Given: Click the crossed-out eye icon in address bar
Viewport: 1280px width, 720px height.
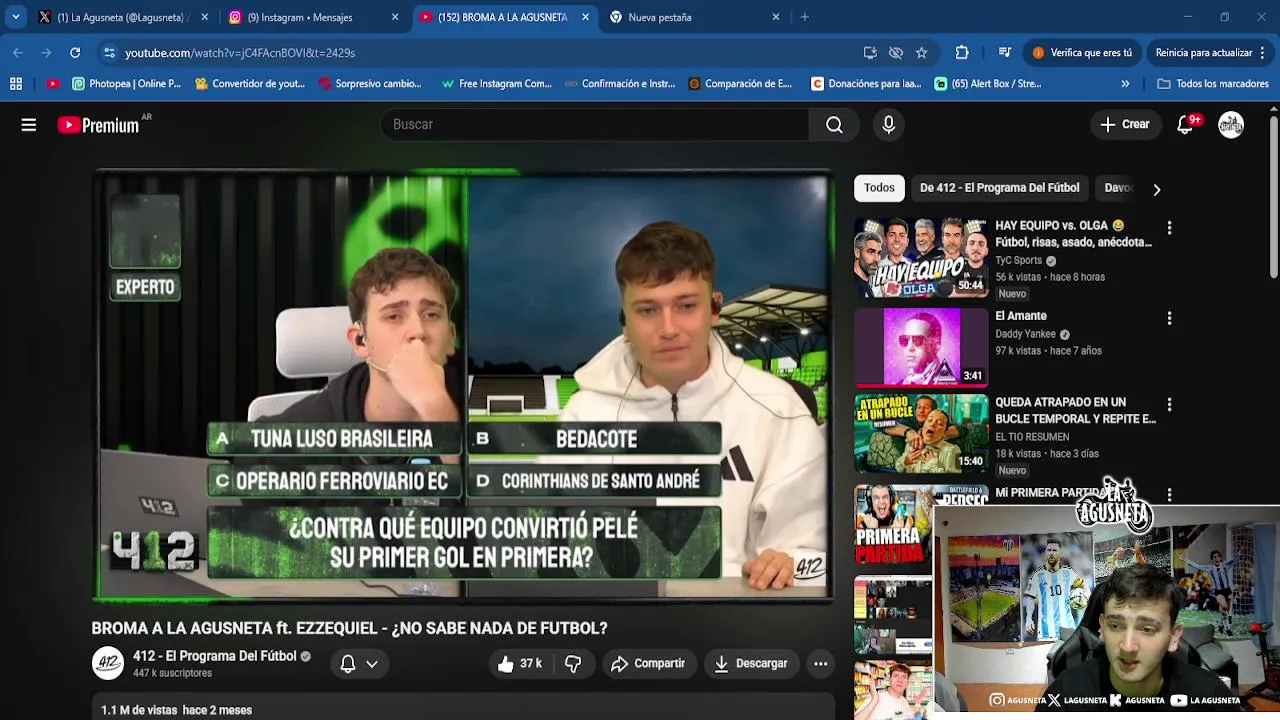Looking at the screenshot, I should [896, 53].
